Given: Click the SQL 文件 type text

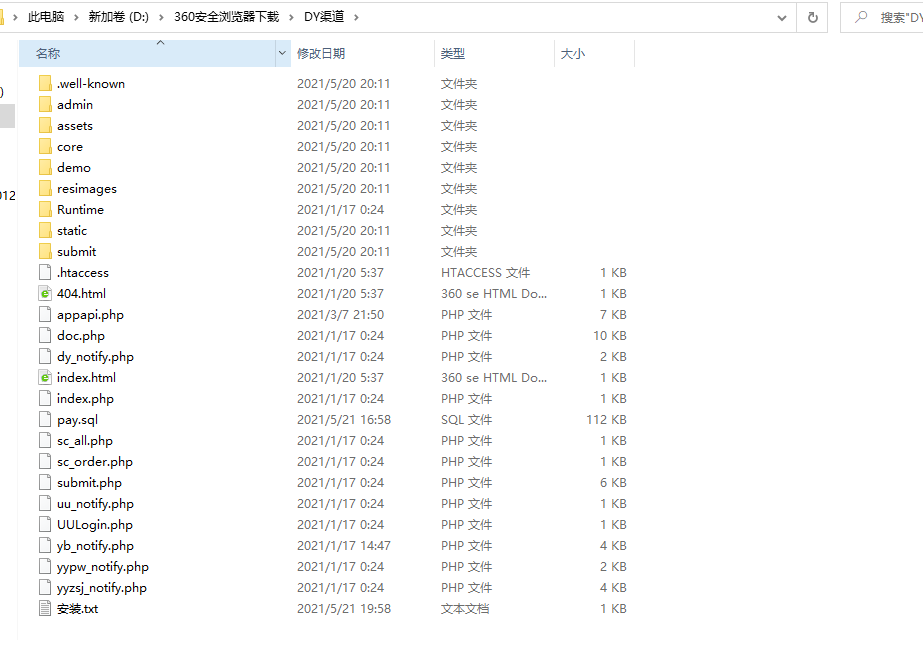Looking at the screenshot, I should pyautogui.click(x=467, y=420).
